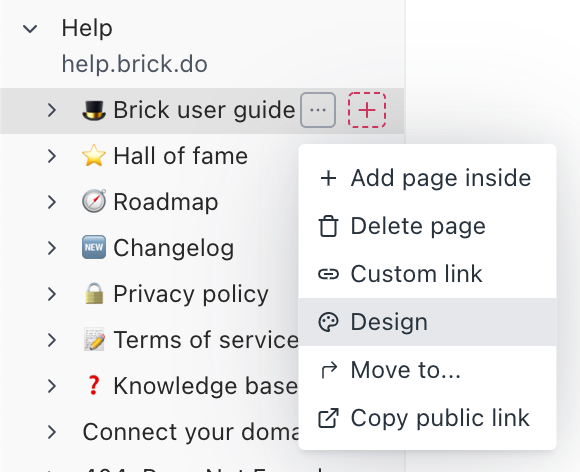Select Delete page in context menu
This screenshot has height=472, width=580.
click(427, 226)
